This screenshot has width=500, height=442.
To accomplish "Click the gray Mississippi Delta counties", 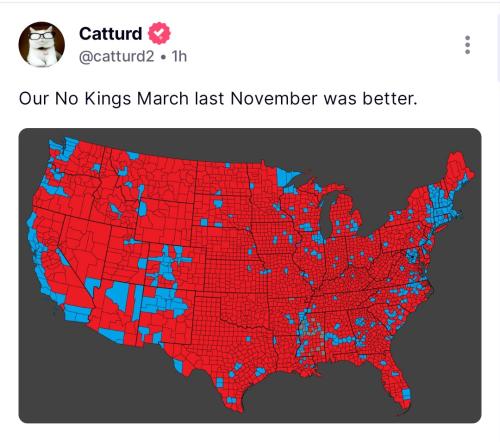I will point(310,333).
